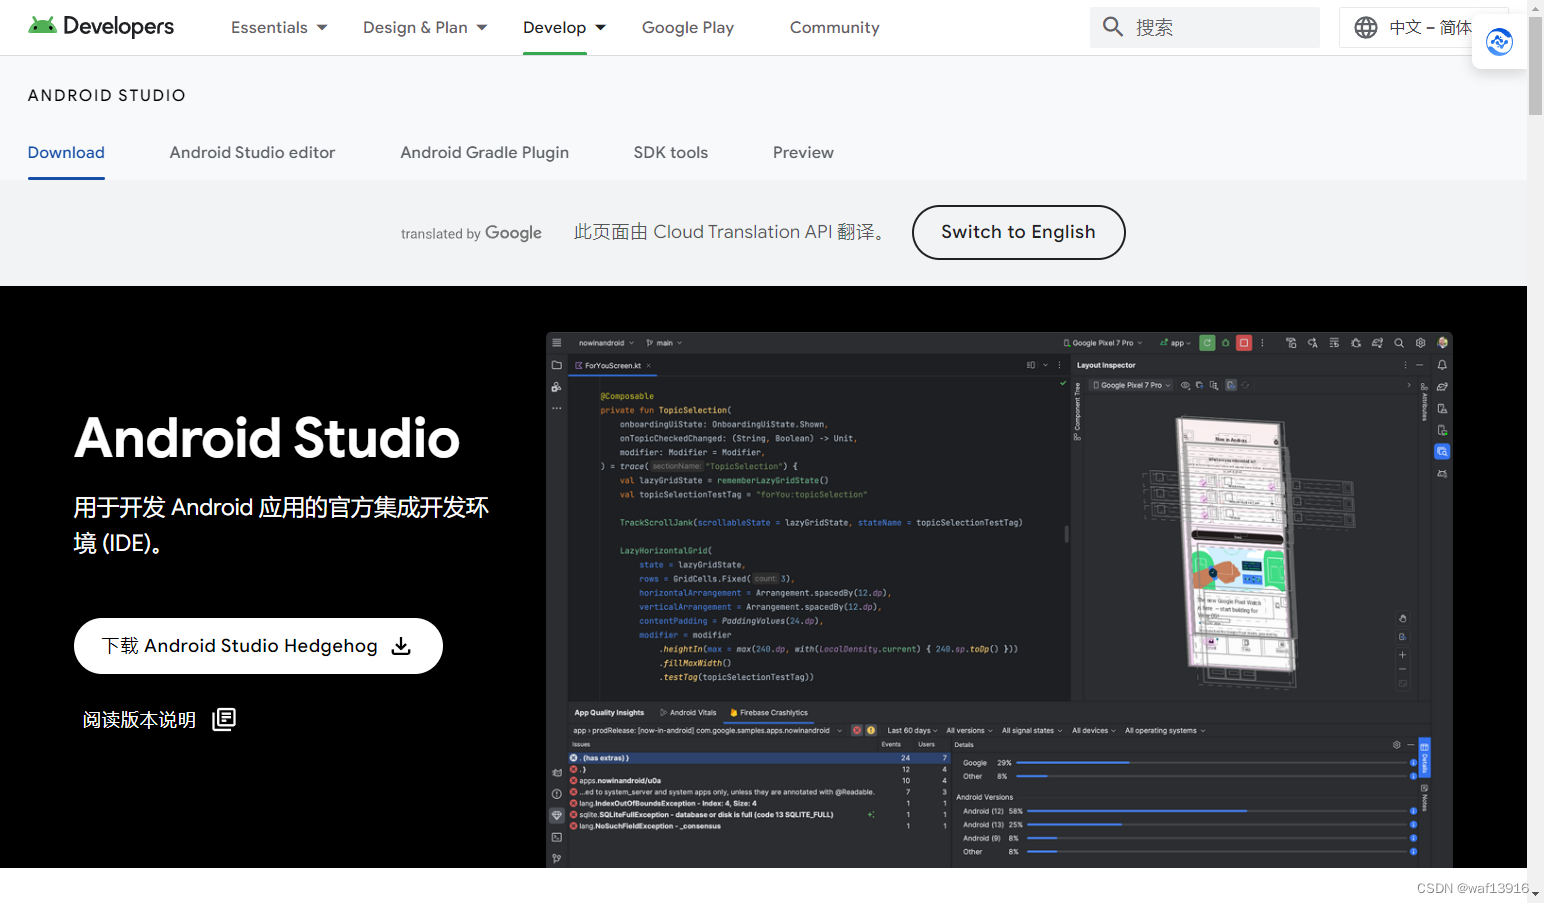
Task: Click the blue floating extension icon
Action: (x=1499, y=42)
